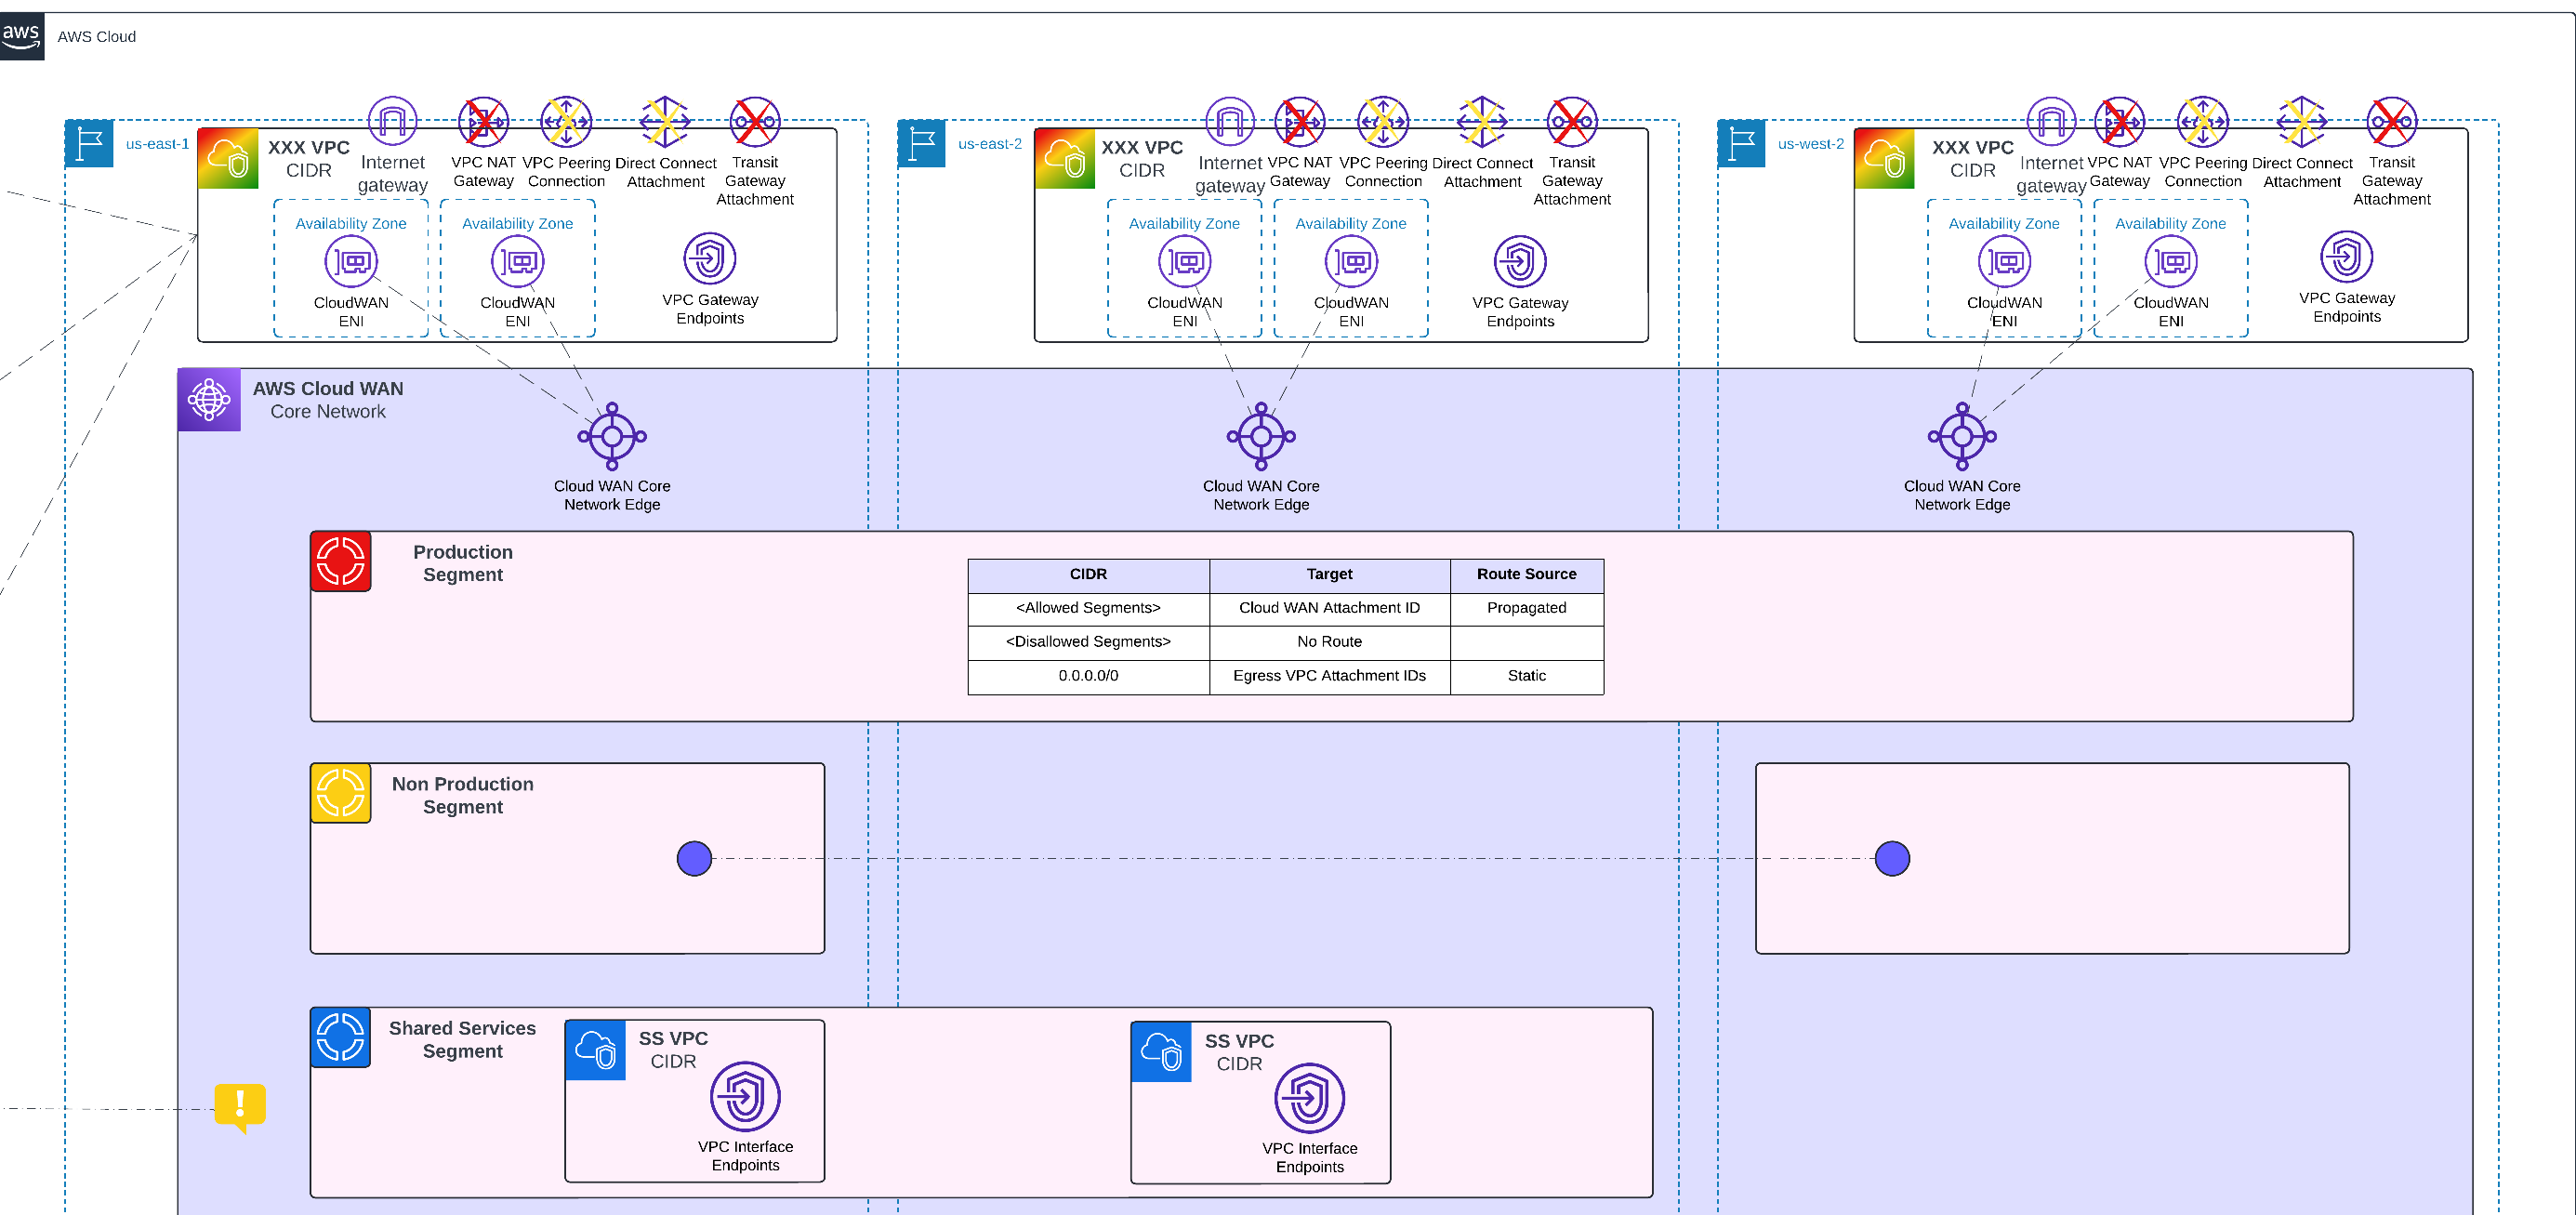Click the <Allowed Segments> table cell

coord(1088,608)
